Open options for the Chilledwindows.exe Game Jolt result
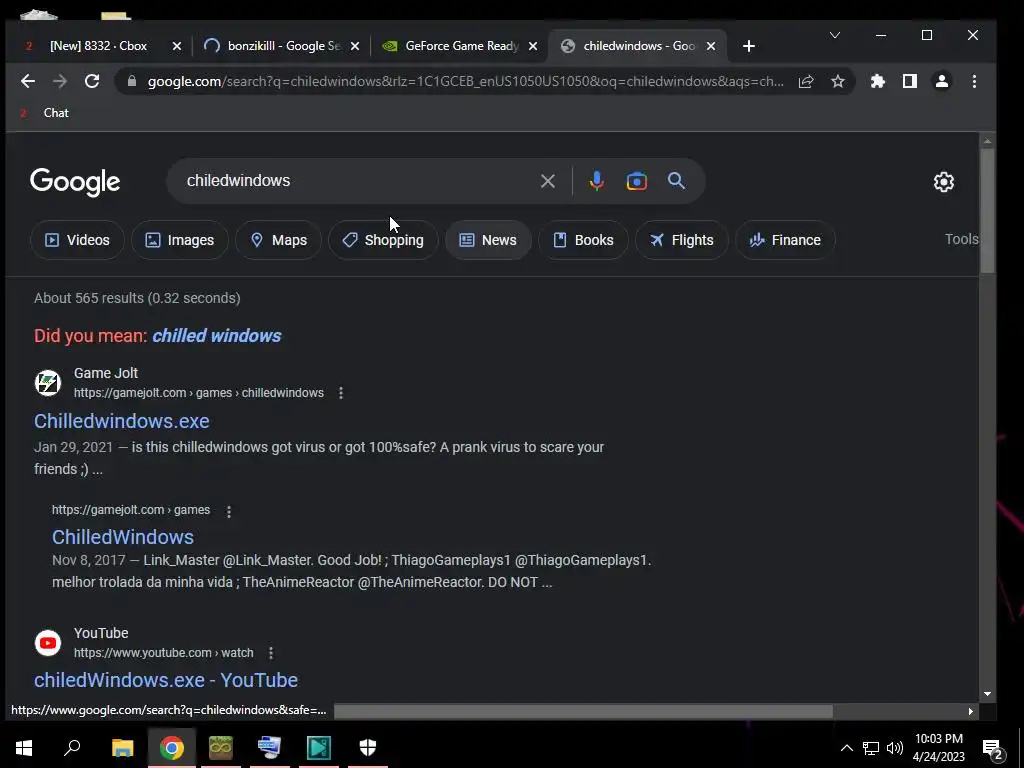The image size is (1024, 768). [x=341, y=392]
